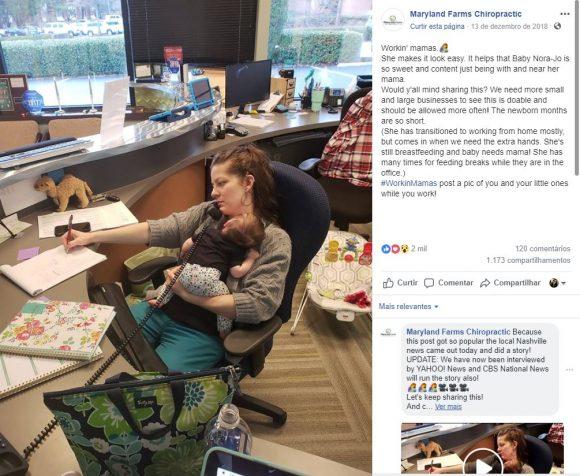Open the comment's three-dot options

[569, 369]
